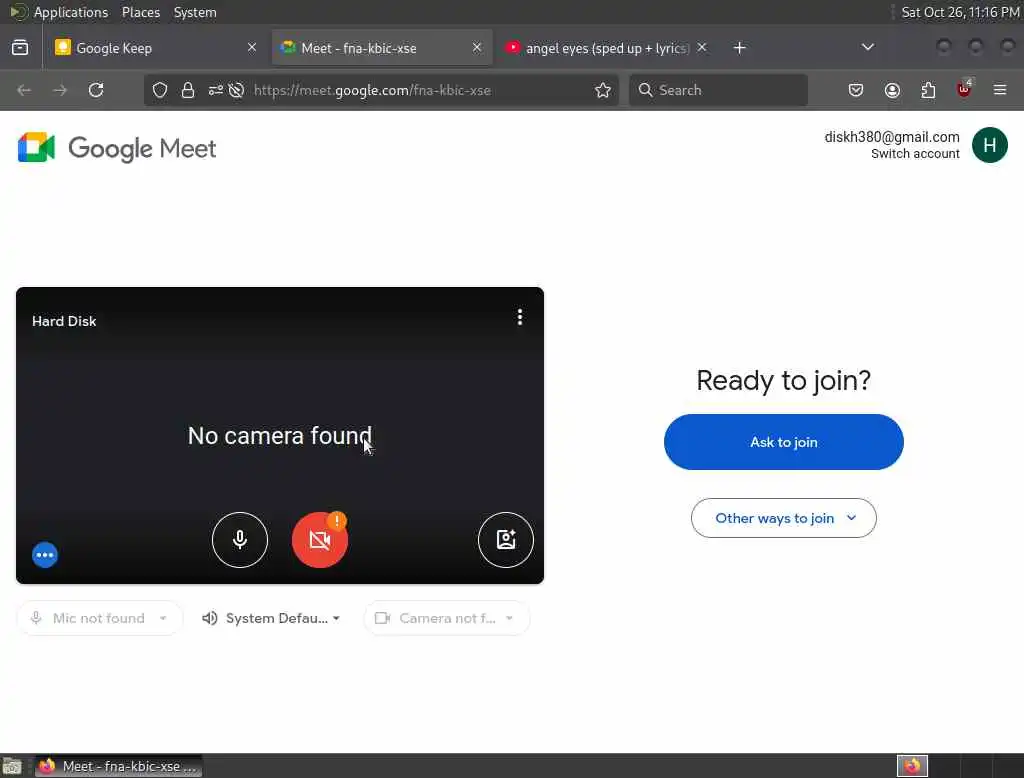Open the Camera not found dropdown
This screenshot has width=1024, height=778.
point(447,618)
